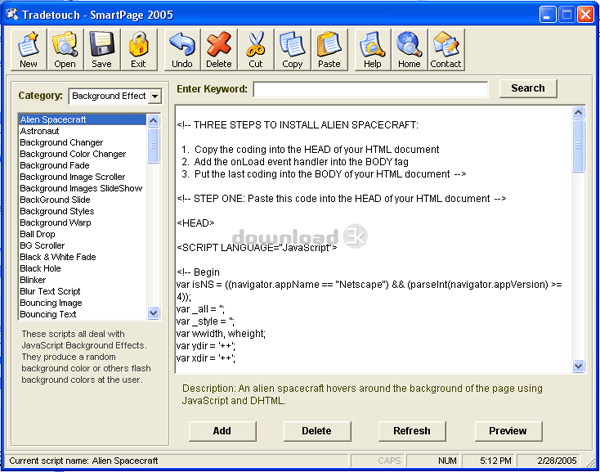600x472 pixels.
Task: Click code pane scroll down arrow
Action: 578,366
